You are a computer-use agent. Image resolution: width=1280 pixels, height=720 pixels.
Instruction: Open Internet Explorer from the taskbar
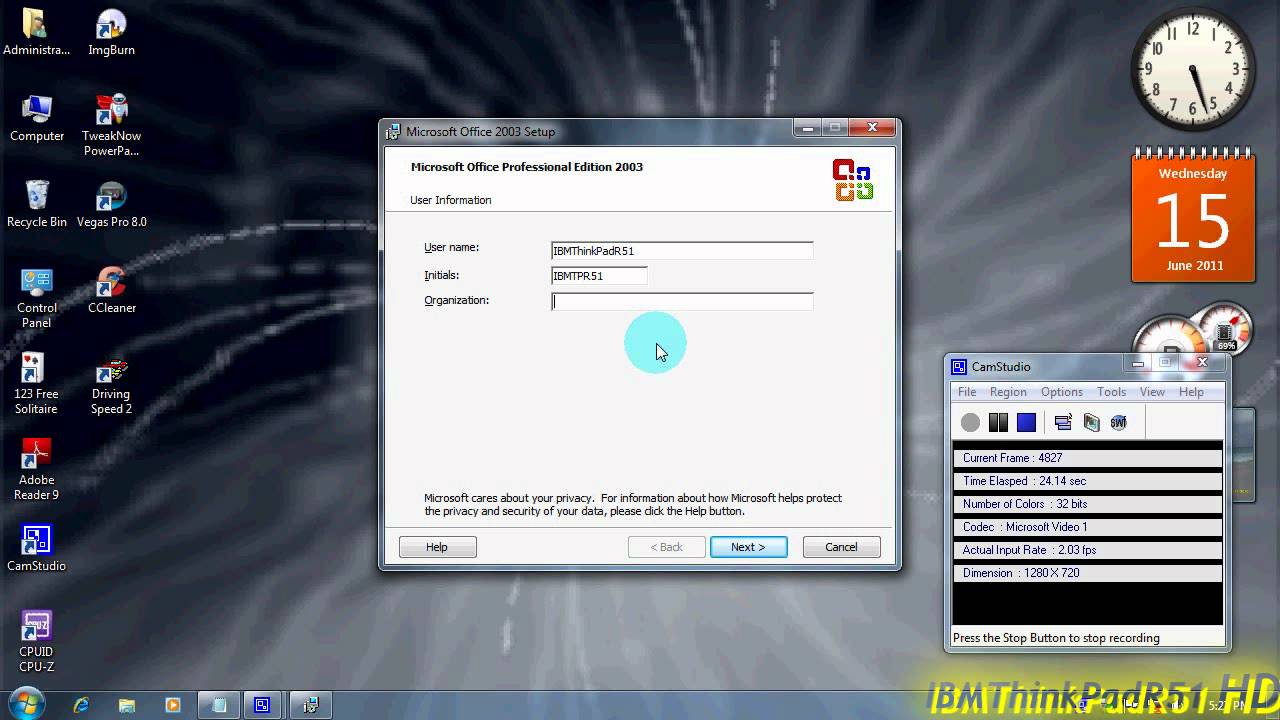pyautogui.click(x=82, y=704)
